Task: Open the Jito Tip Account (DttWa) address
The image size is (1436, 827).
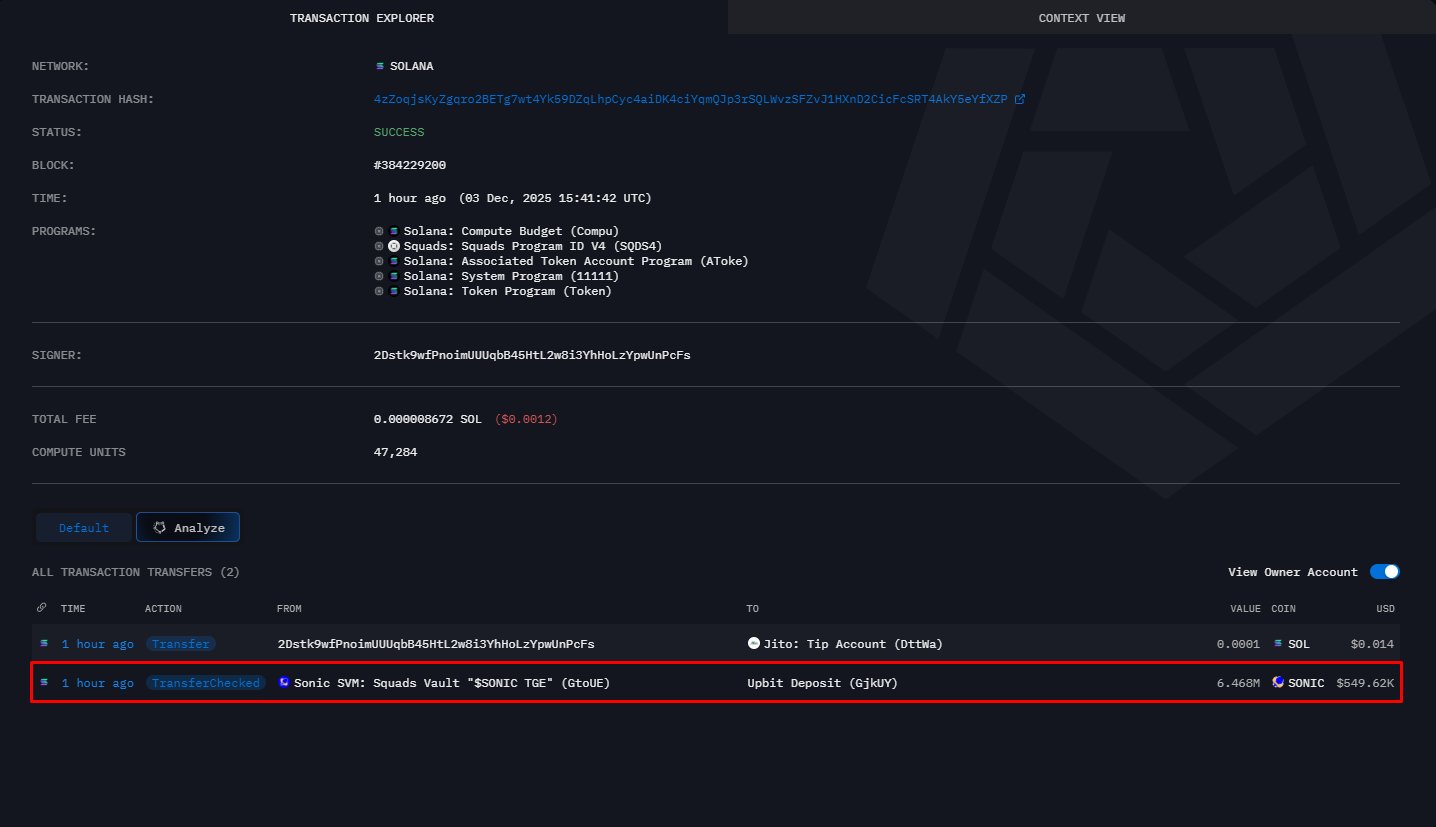Action: (853, 644)
